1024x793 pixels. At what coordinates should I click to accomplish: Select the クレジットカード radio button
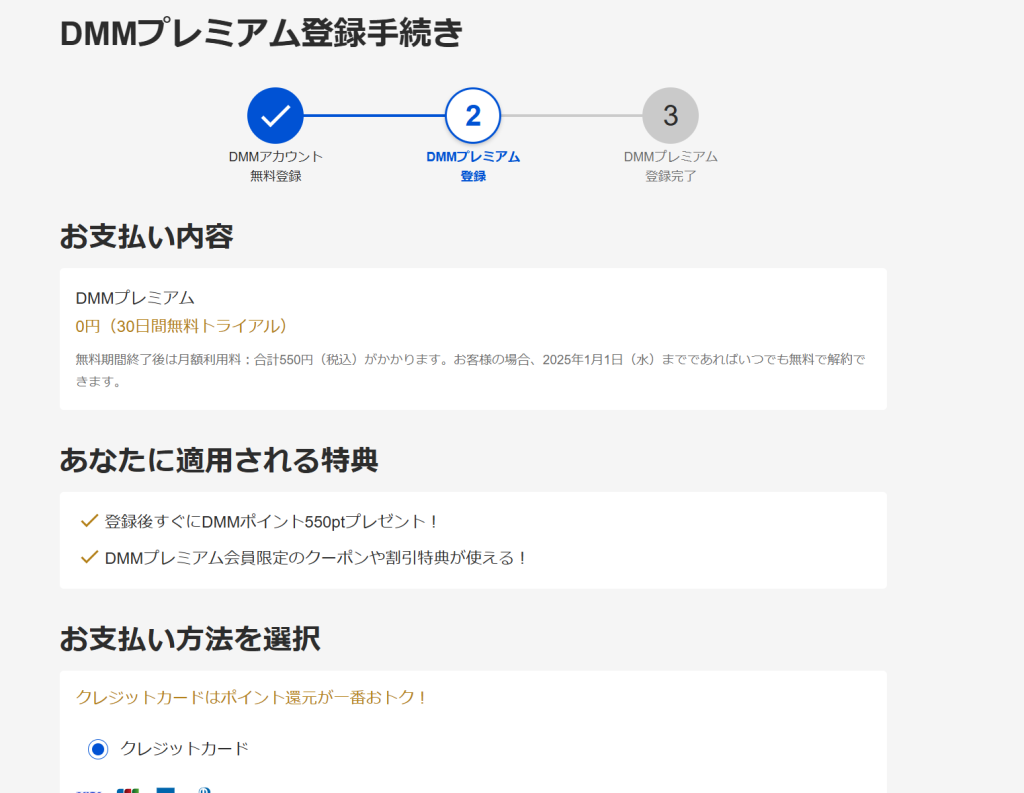pos(98,749)
